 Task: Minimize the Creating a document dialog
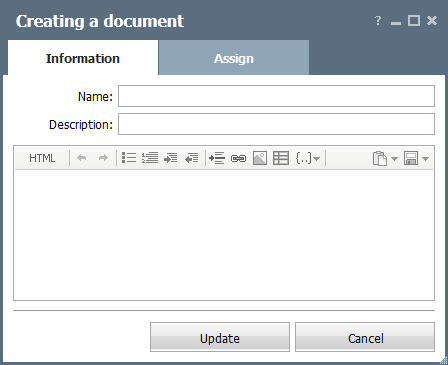click(x=396, y=23)
